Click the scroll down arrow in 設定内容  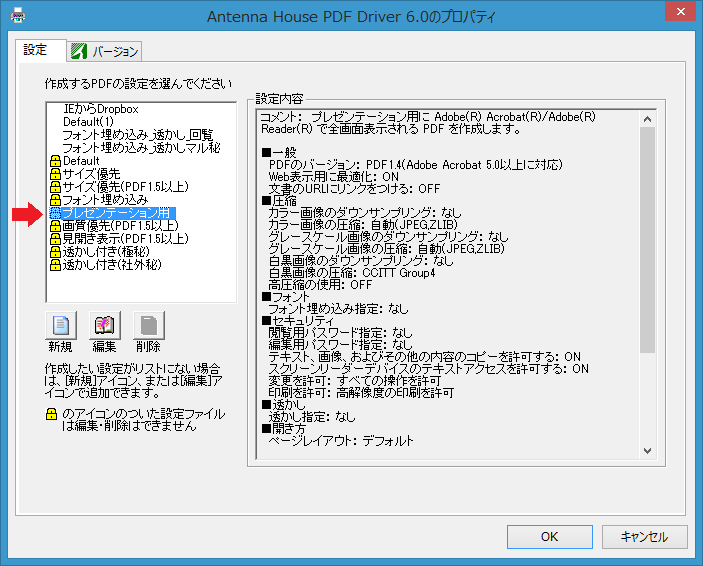(647, 451)
